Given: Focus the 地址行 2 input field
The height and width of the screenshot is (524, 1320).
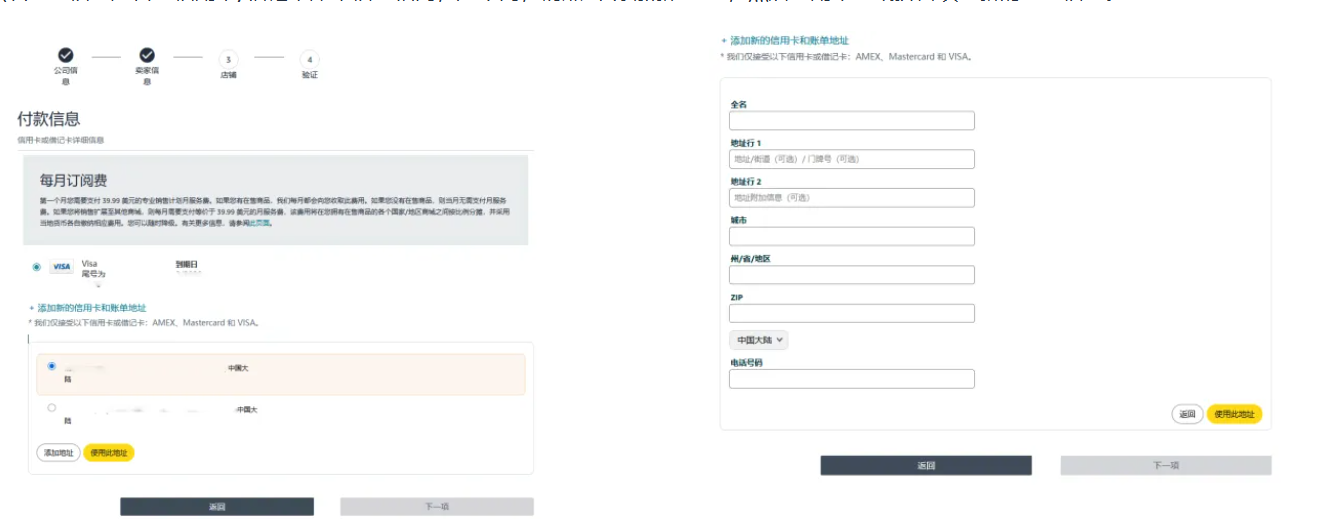Looking at the screenshot, I should [851, 198].
